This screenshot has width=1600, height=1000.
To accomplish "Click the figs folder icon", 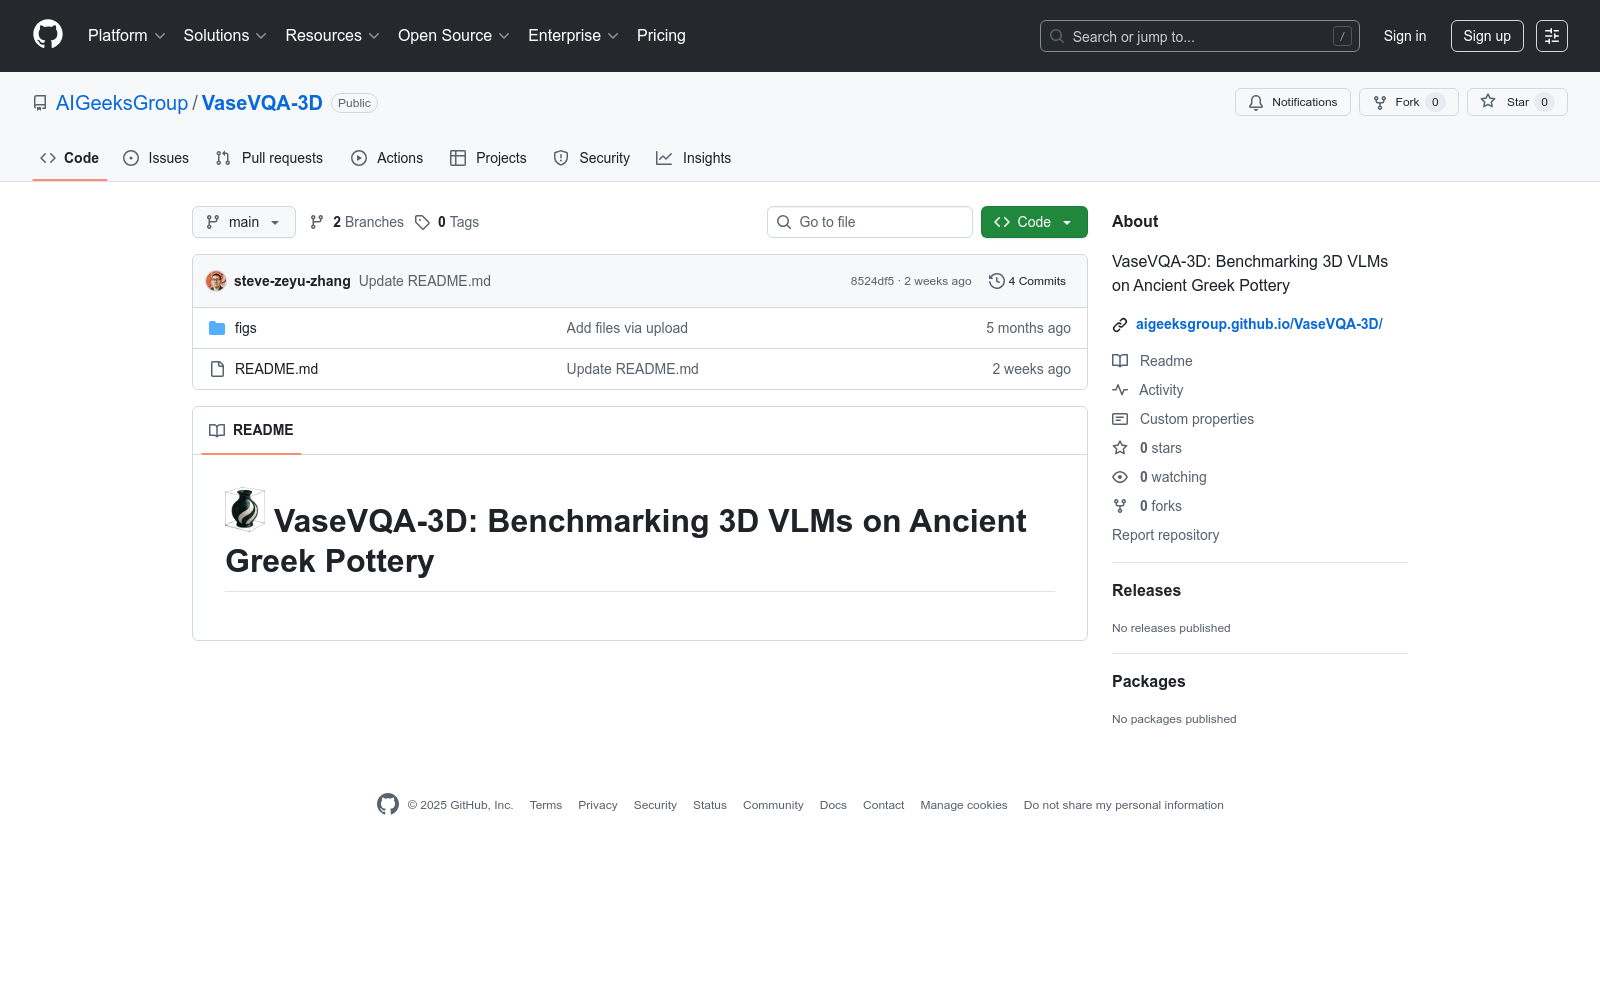I will [x=217, y=328].
